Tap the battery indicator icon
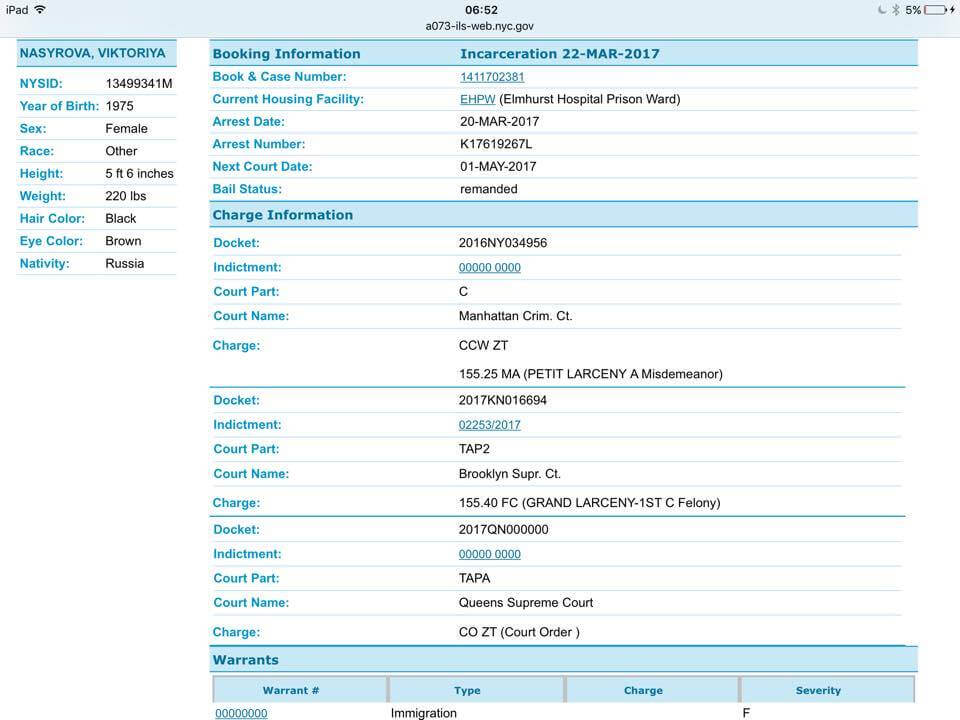Screen dimensions: 960x720 [936, 9]
